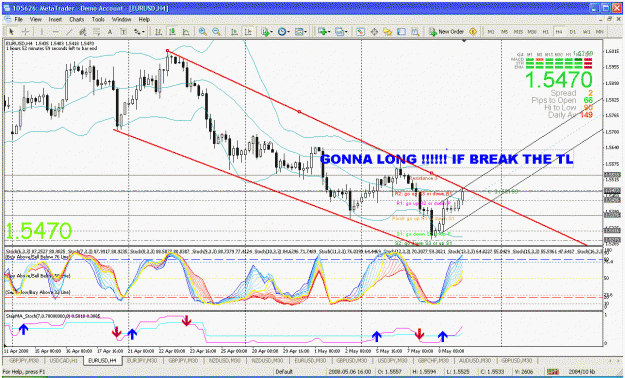Viewport: 625px width, 378px height.
Task: Select the Crosshair tool
Action: (25, 32)
